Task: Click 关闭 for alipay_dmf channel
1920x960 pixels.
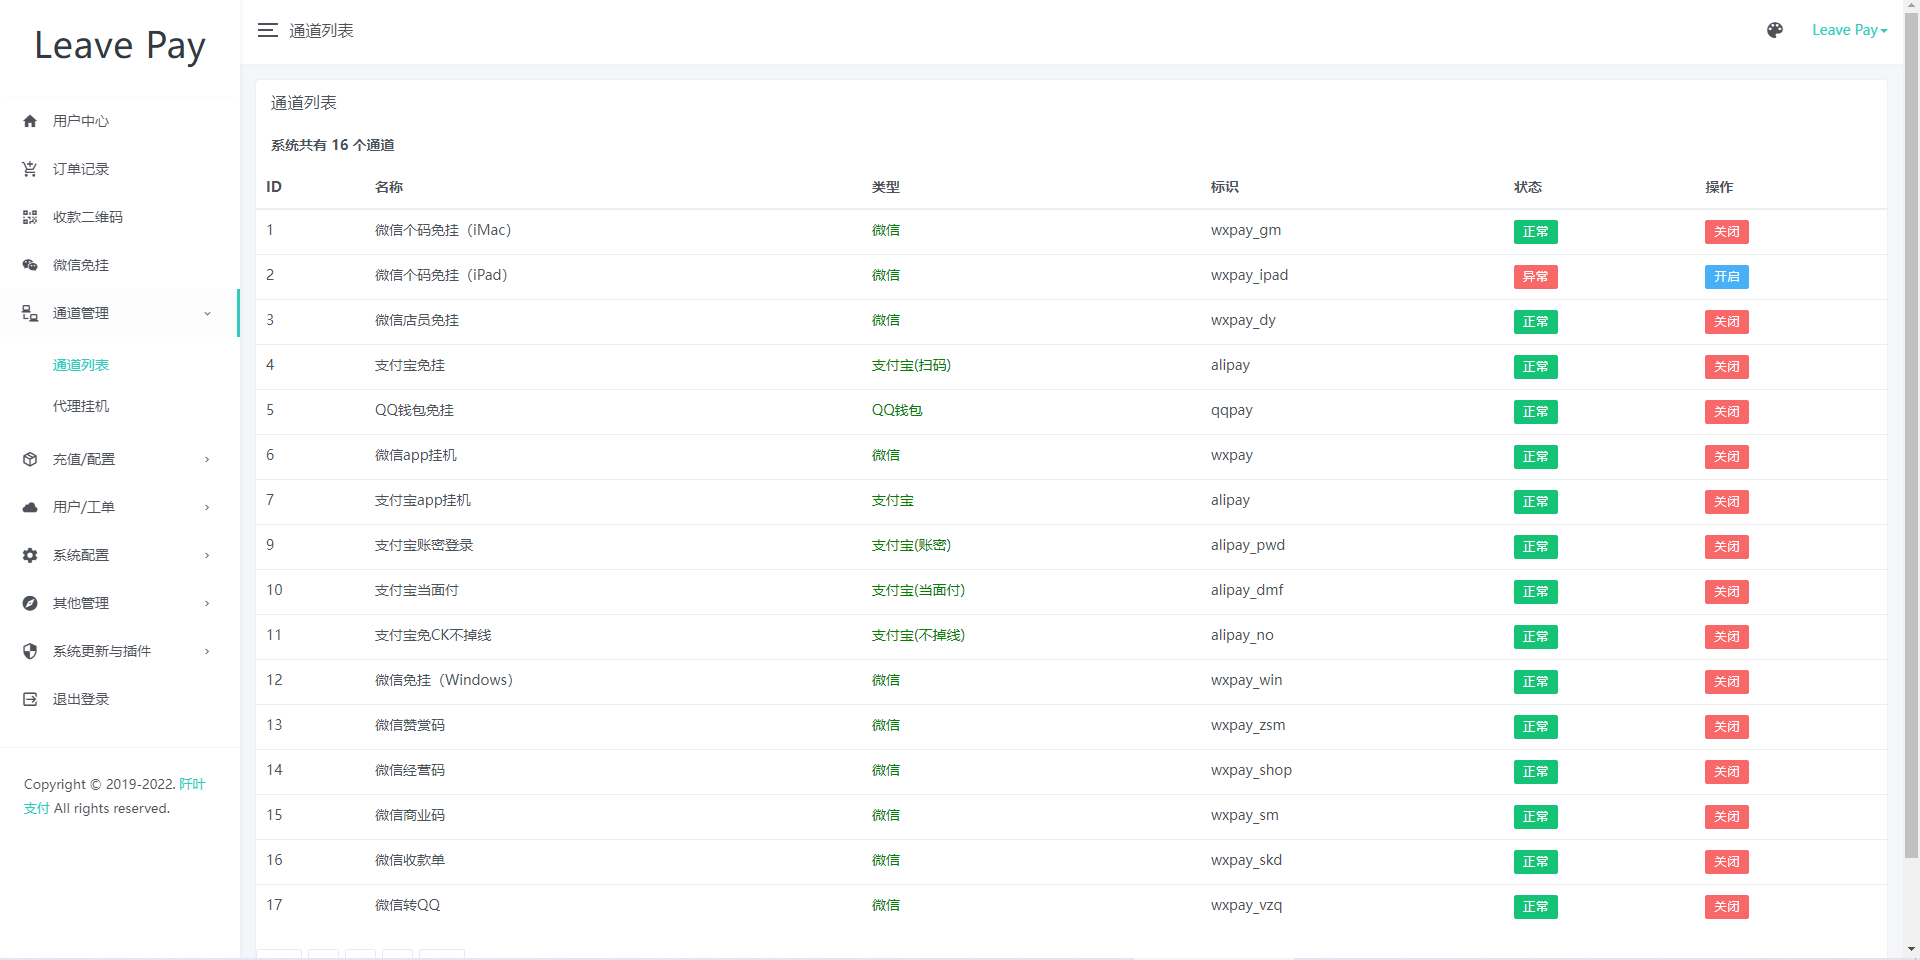Action: 1727,592
